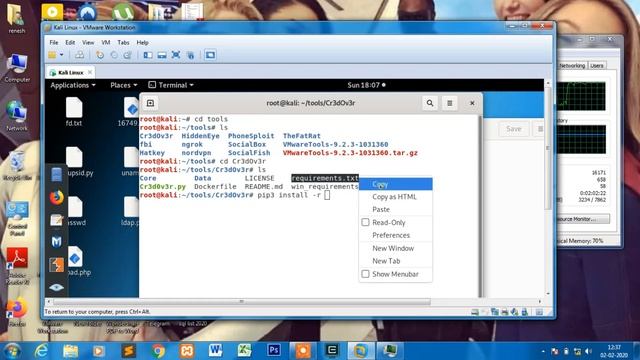Expand the Terminal app menu
Viewport: 640px width, 360px height.
point(171,85)
